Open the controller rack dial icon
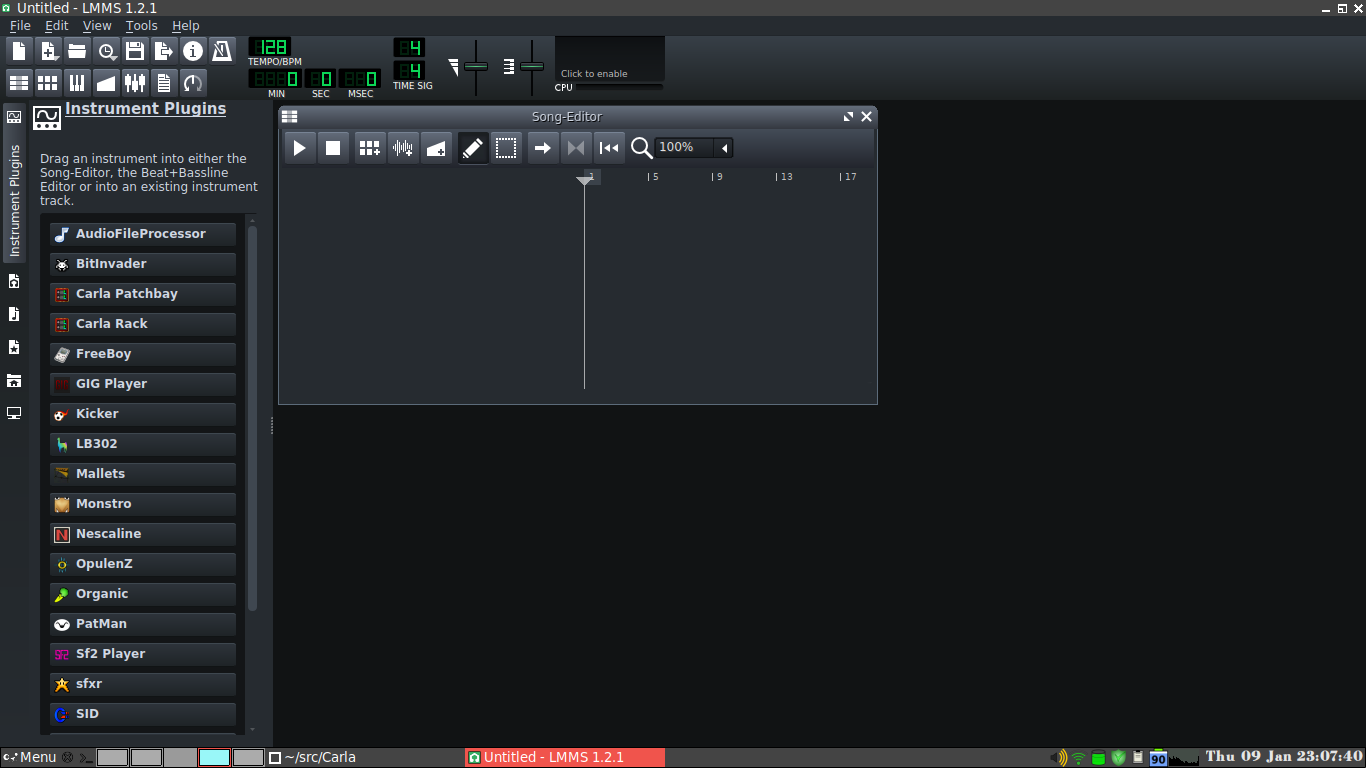The image size is (1366, 768). [193, 82]
